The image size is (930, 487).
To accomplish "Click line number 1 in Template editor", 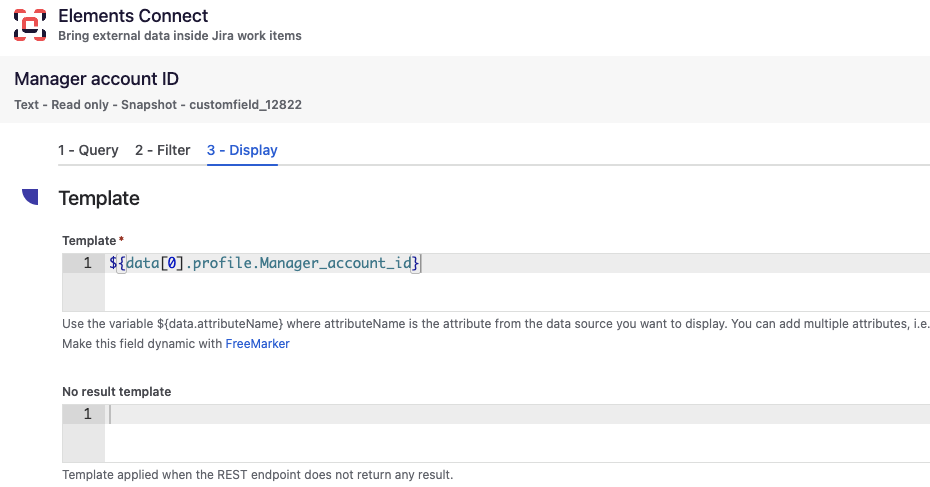I will [87, 263].
